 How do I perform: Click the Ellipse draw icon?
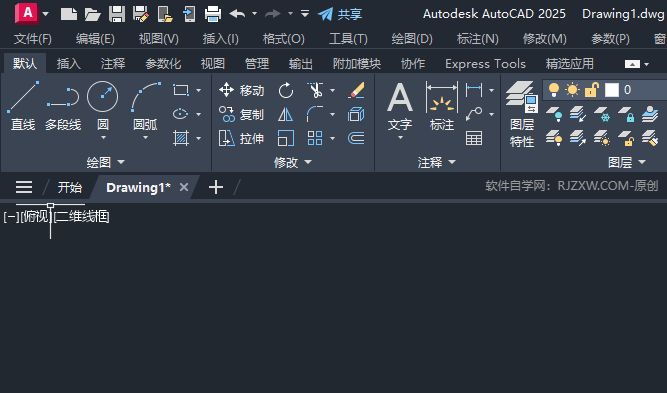(181, 114)
